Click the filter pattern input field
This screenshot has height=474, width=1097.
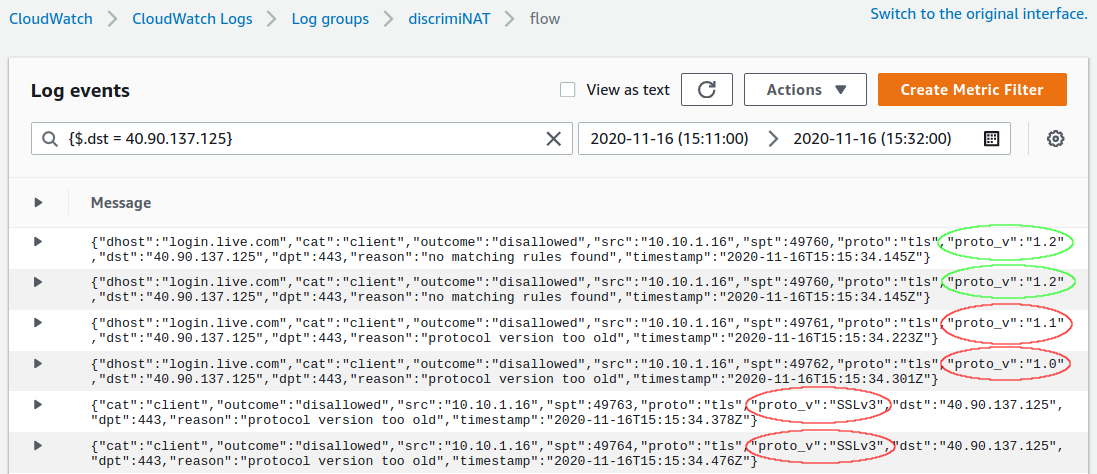302,139
